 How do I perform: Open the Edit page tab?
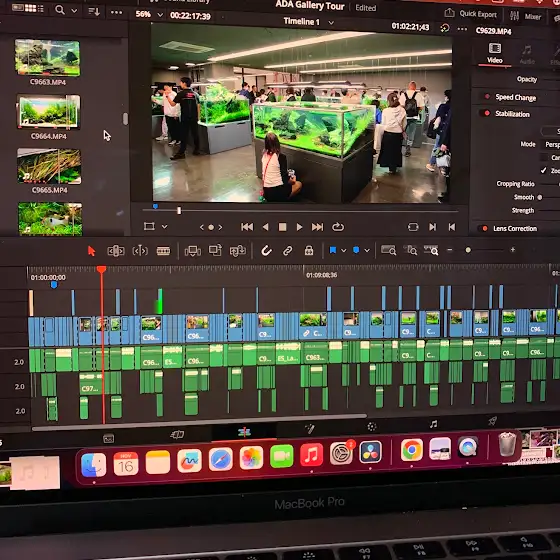click(244, 432)
